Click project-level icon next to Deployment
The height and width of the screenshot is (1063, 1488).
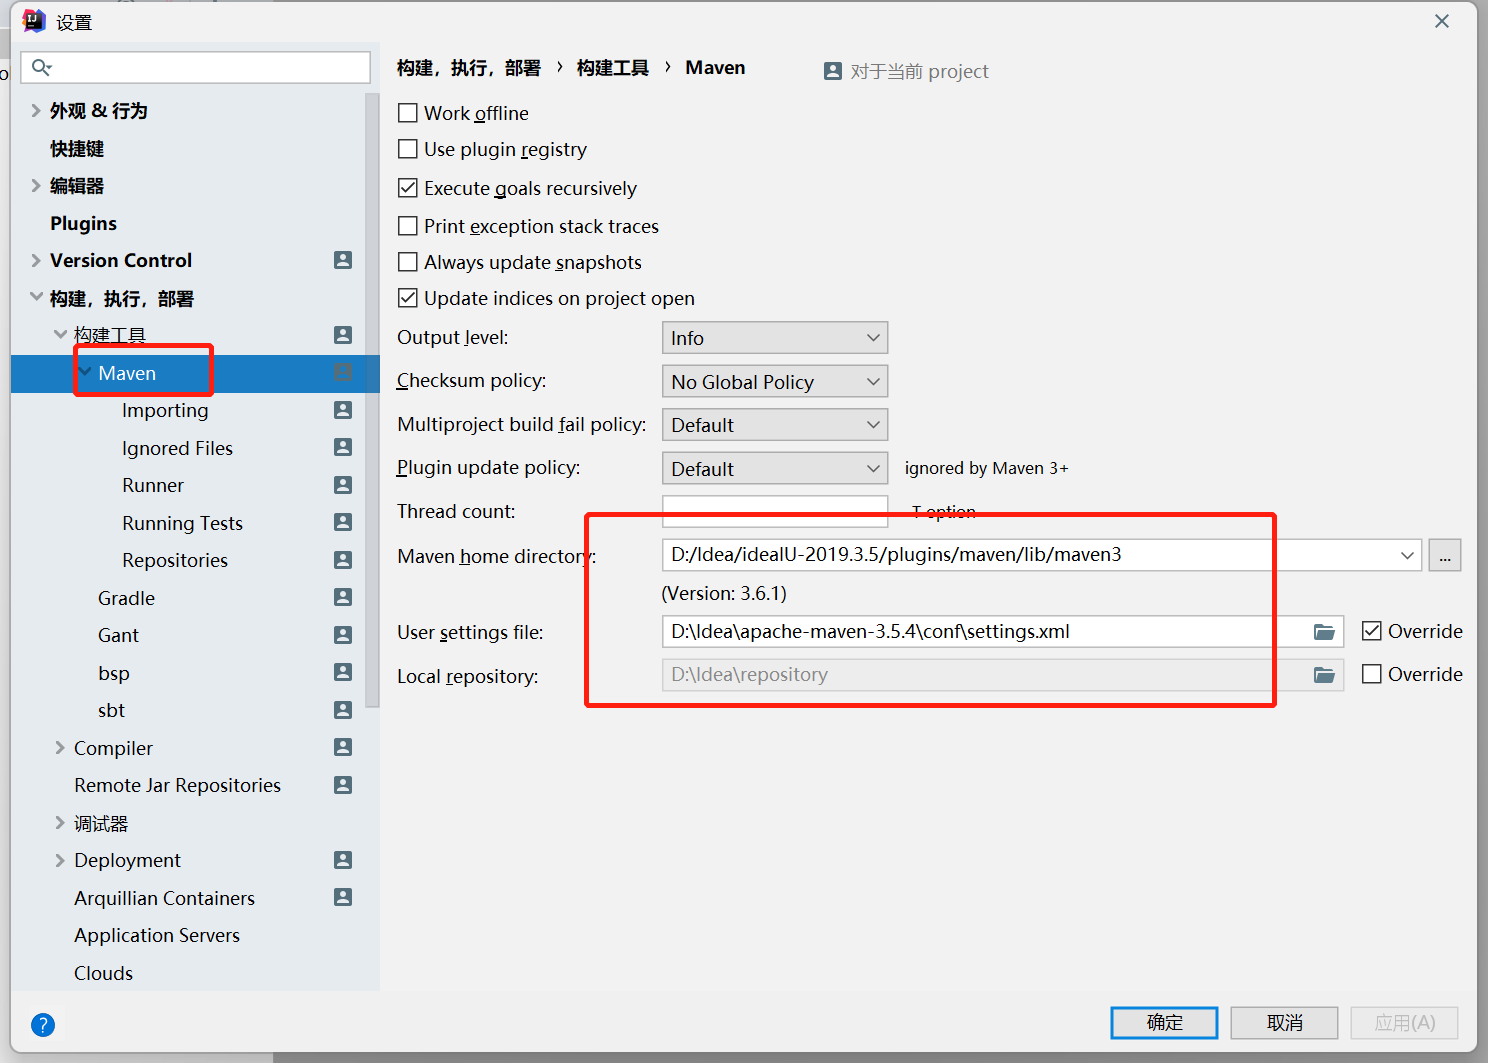343,860
